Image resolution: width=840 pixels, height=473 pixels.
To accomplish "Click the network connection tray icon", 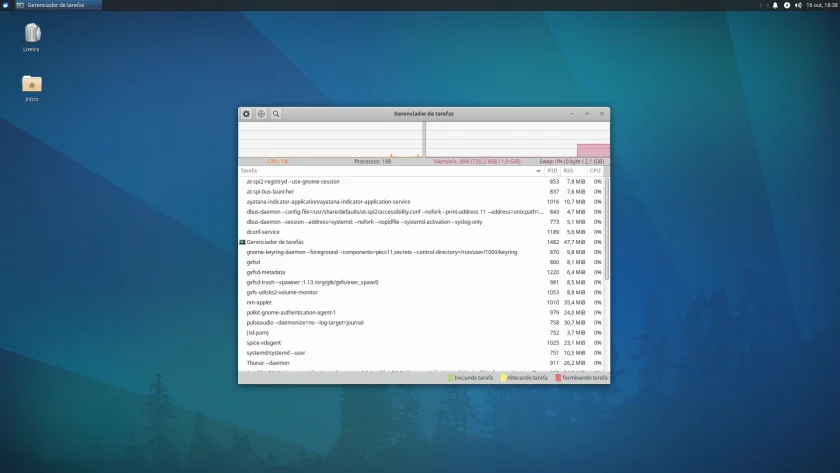I will [764, 5].
